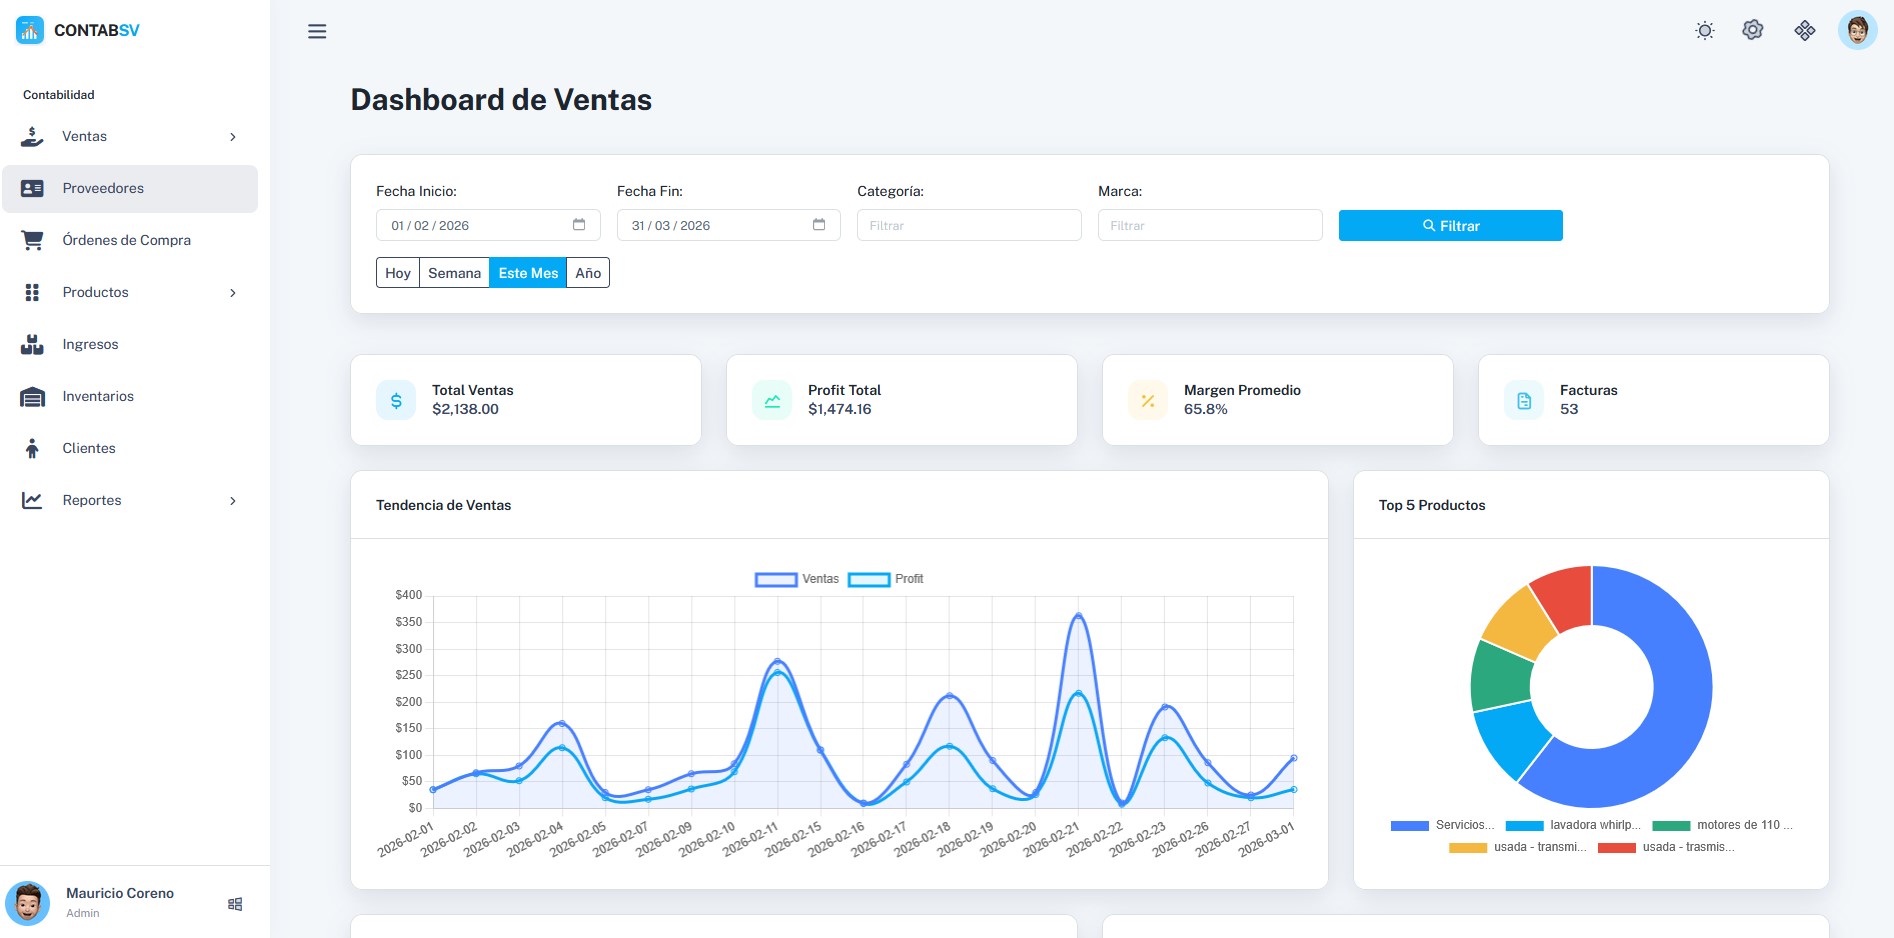1894x938 pixels.
Task: Click the Servicios color swatch in donut legend
Action: click(1409, 825)
